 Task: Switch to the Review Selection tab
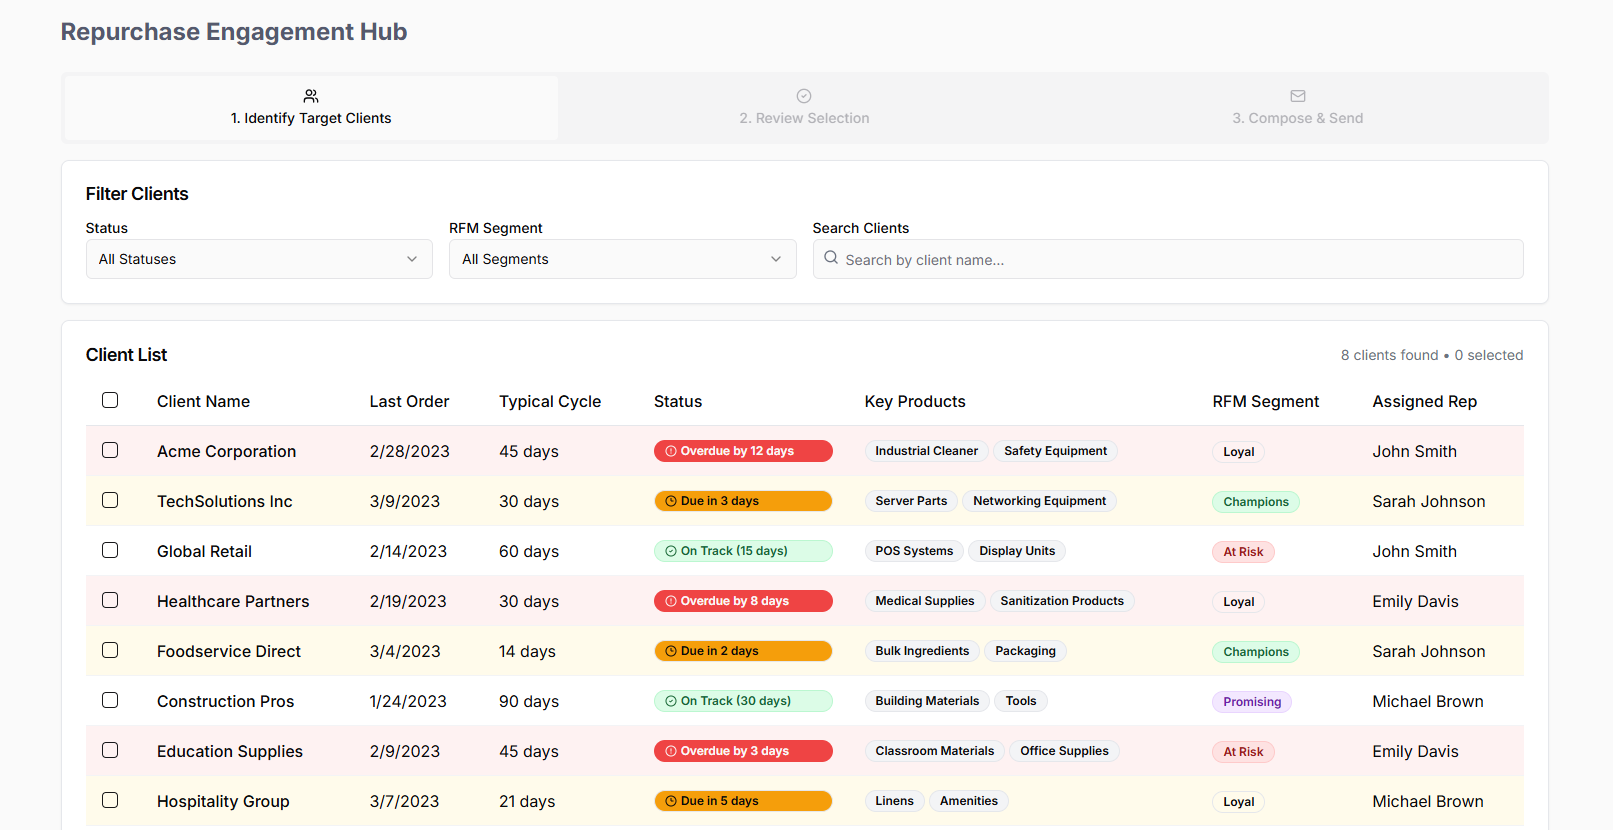click(x=804, y=108)
